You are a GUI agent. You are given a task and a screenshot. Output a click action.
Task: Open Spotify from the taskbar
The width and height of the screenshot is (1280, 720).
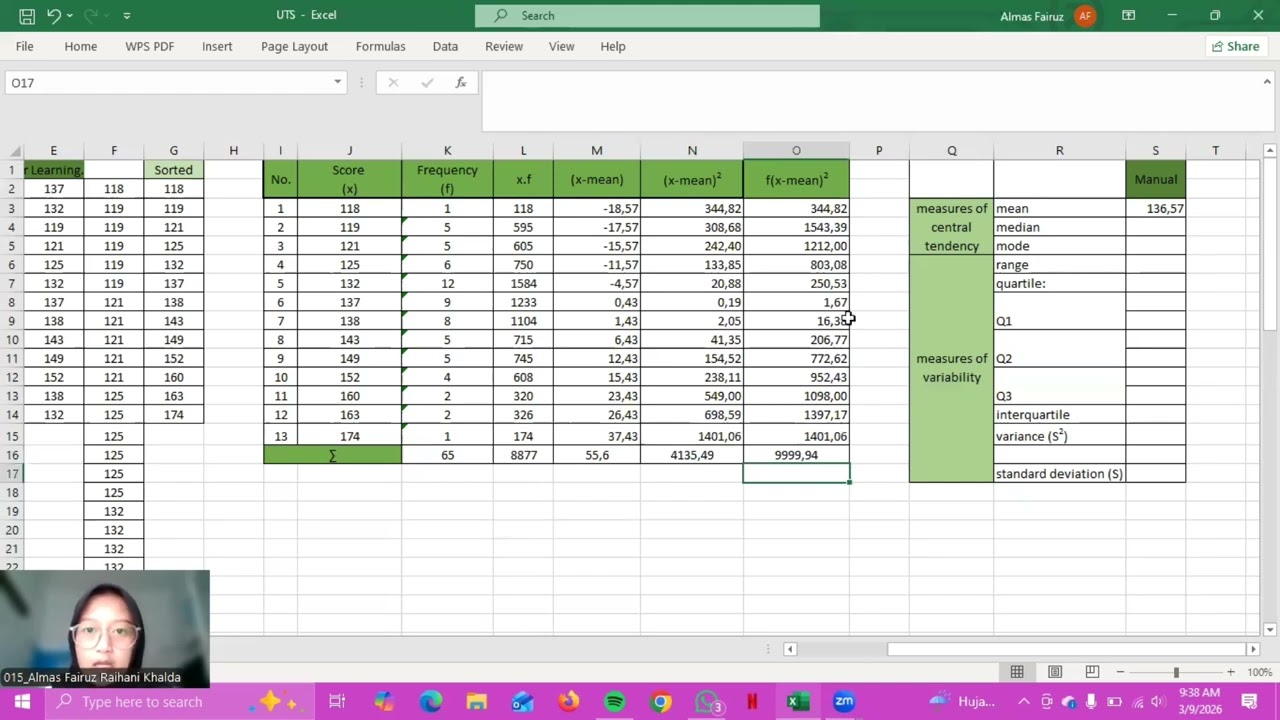615,702
